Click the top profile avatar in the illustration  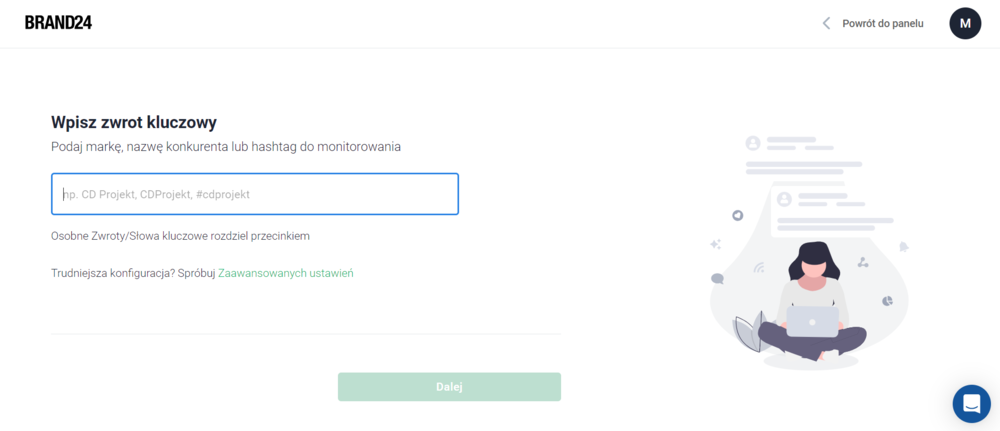pos(753,143)
